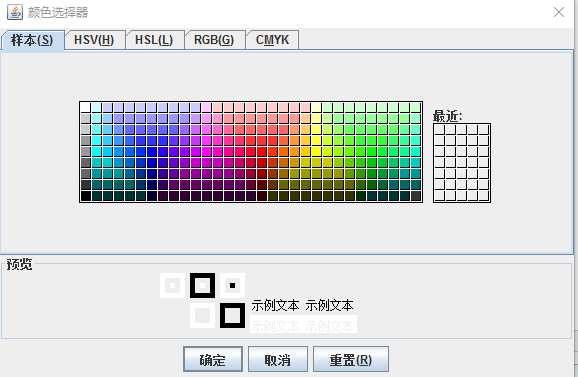The height and width of the screenshot is (377, 578).
Task: Pick the black swatch at palette's bottom-left corner
Action: (x=86, y=196)
